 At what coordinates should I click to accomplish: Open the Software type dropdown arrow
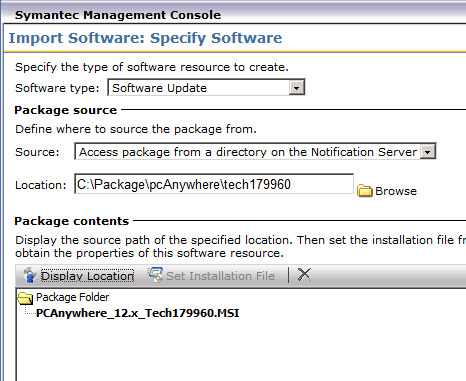coord(296,88)
